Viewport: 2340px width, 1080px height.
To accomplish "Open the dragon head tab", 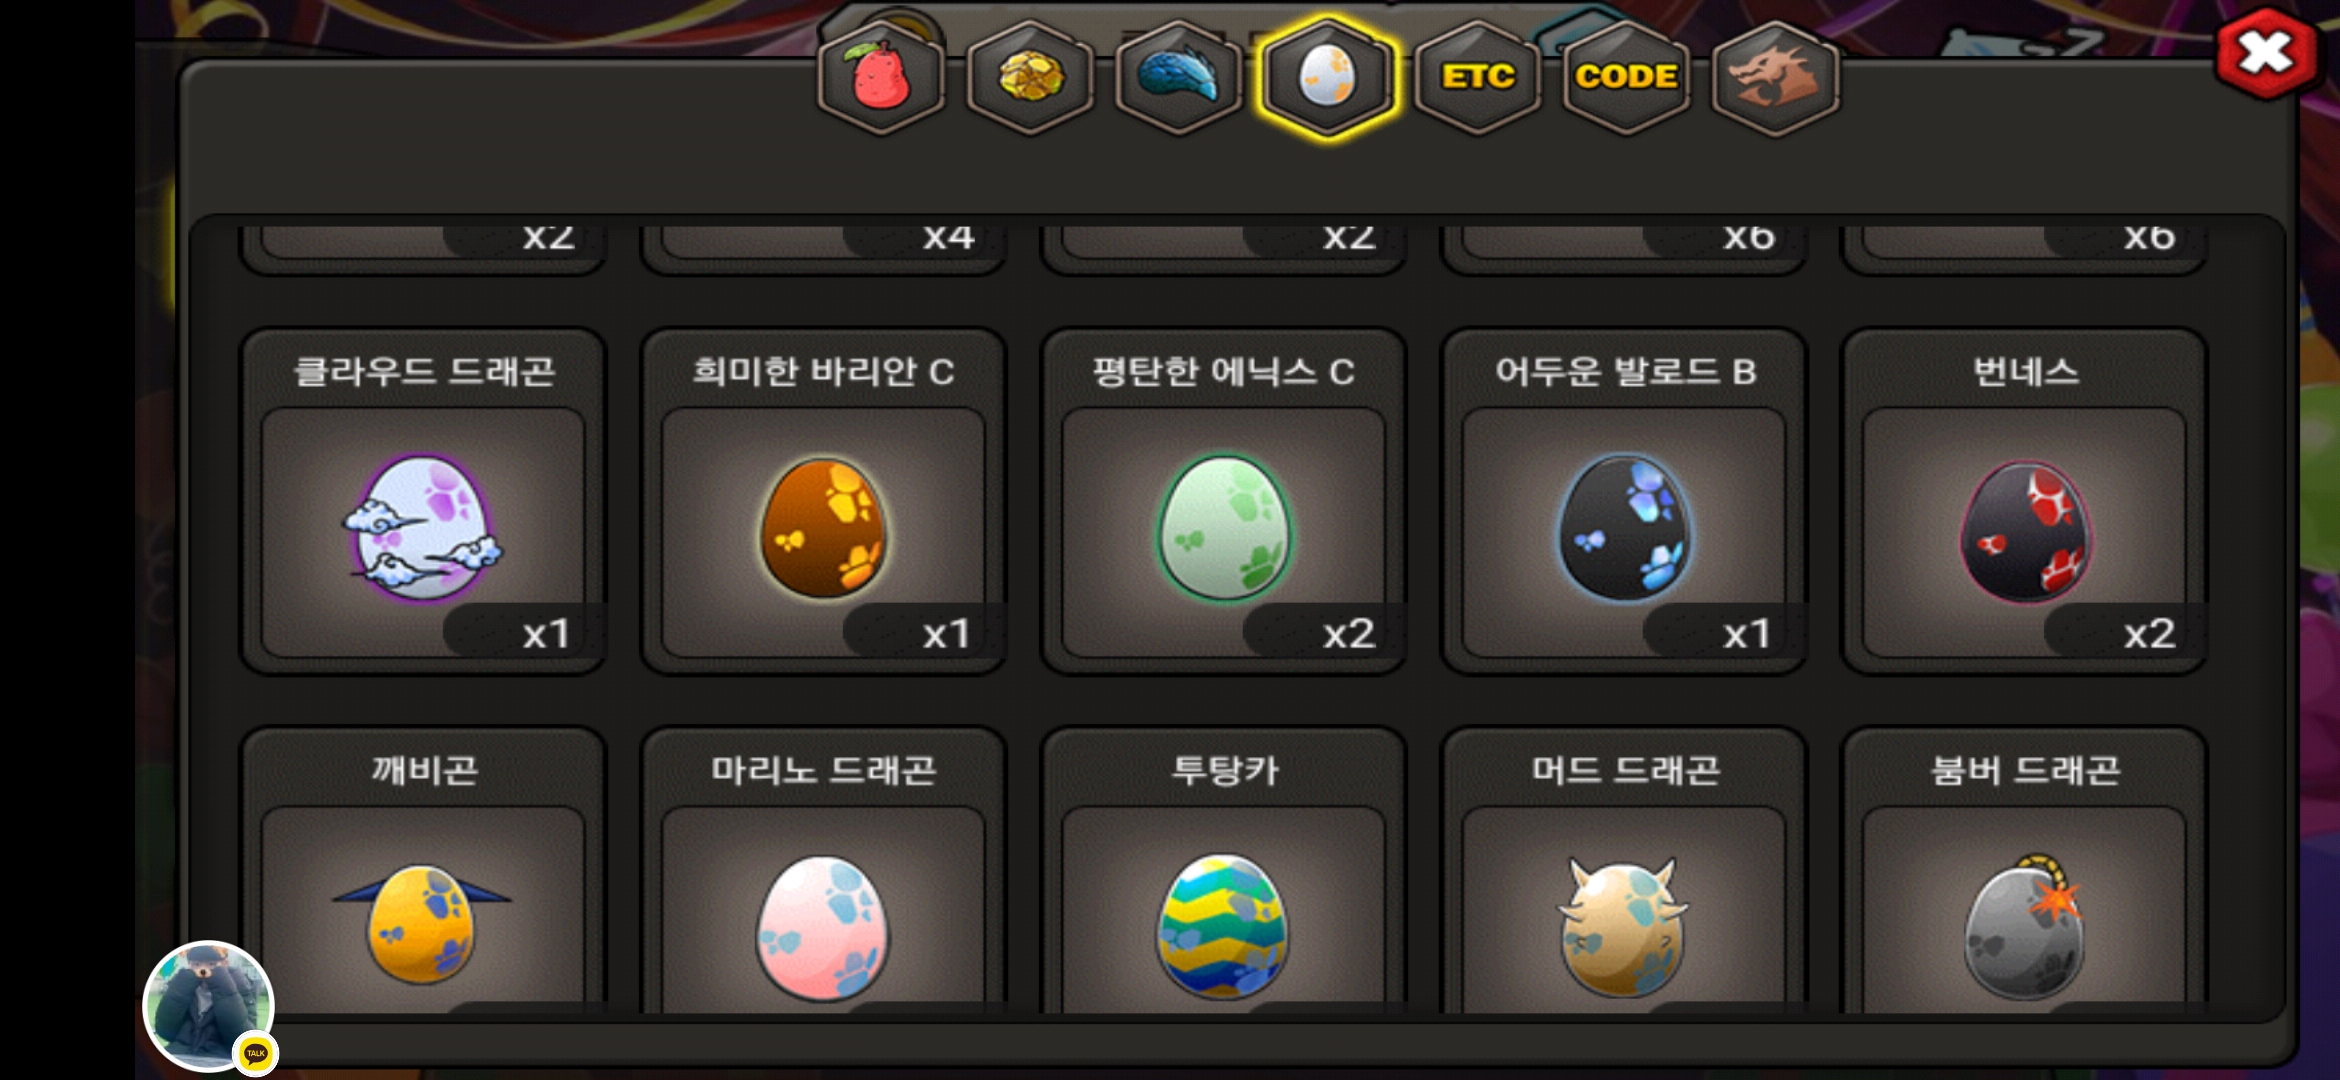I will point(1775,77).
